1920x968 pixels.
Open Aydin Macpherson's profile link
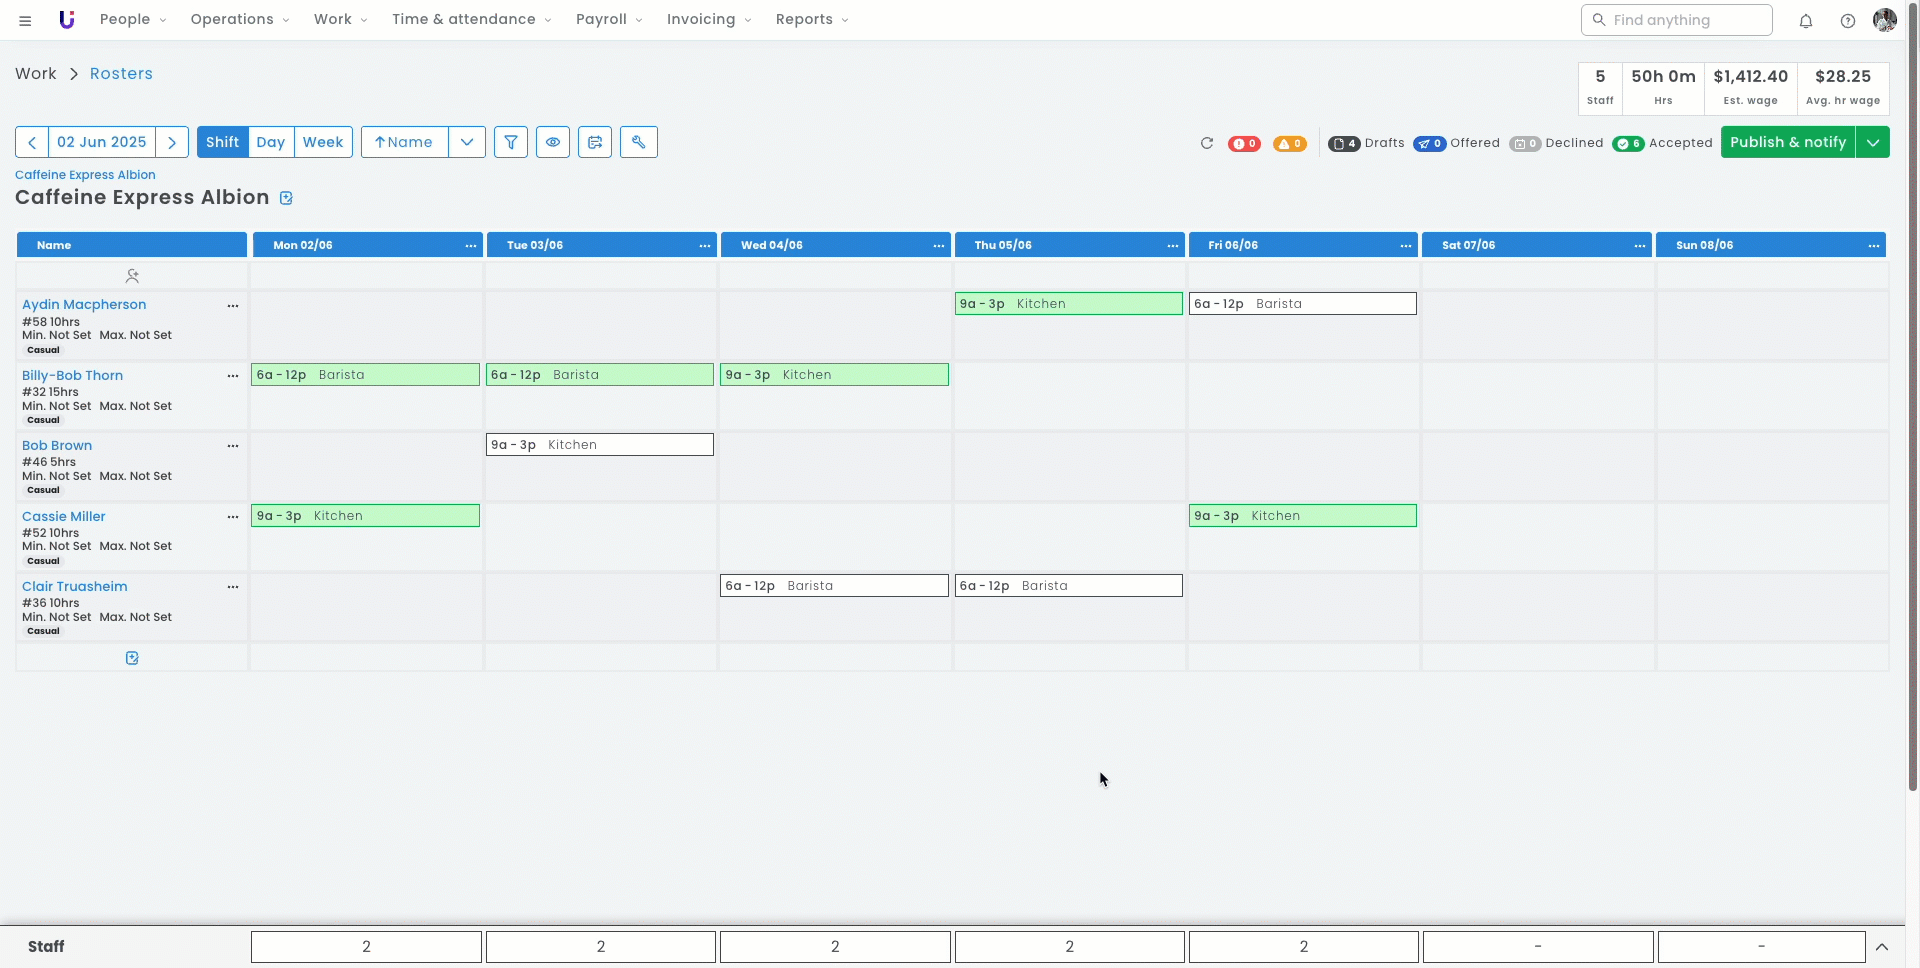[x=84, y=305]
